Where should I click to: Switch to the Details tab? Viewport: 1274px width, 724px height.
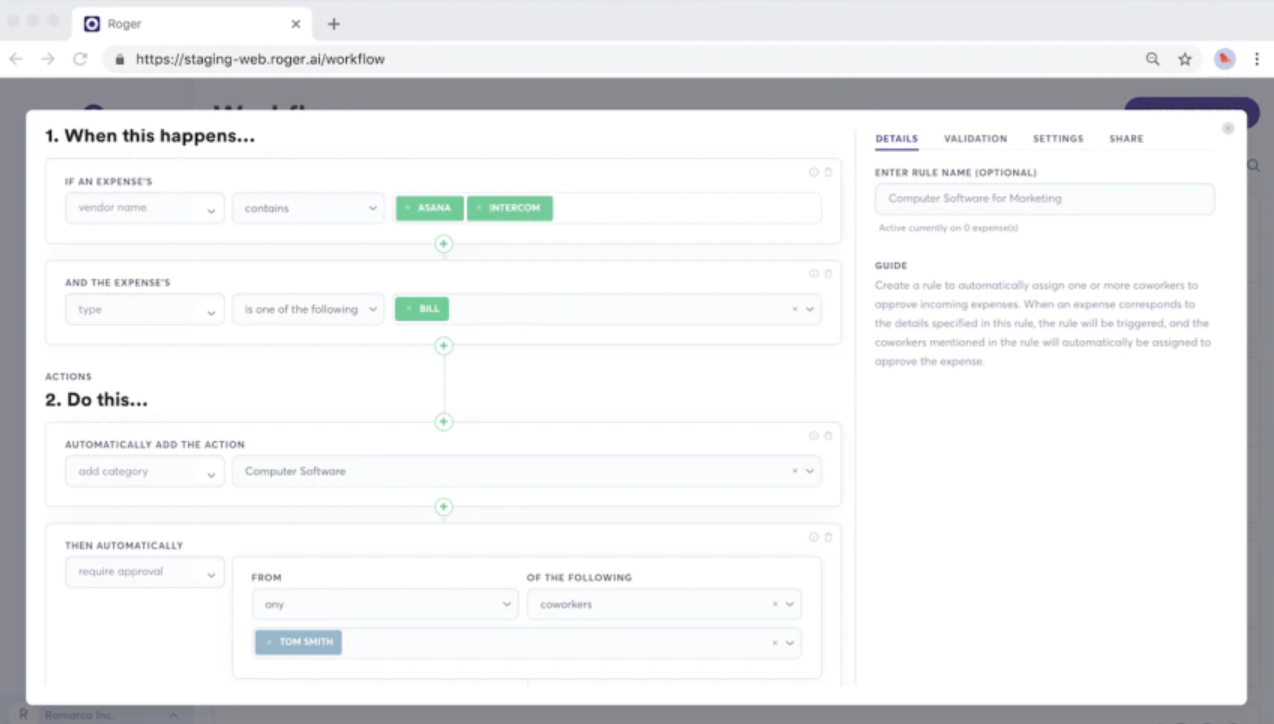click(896, 139)
